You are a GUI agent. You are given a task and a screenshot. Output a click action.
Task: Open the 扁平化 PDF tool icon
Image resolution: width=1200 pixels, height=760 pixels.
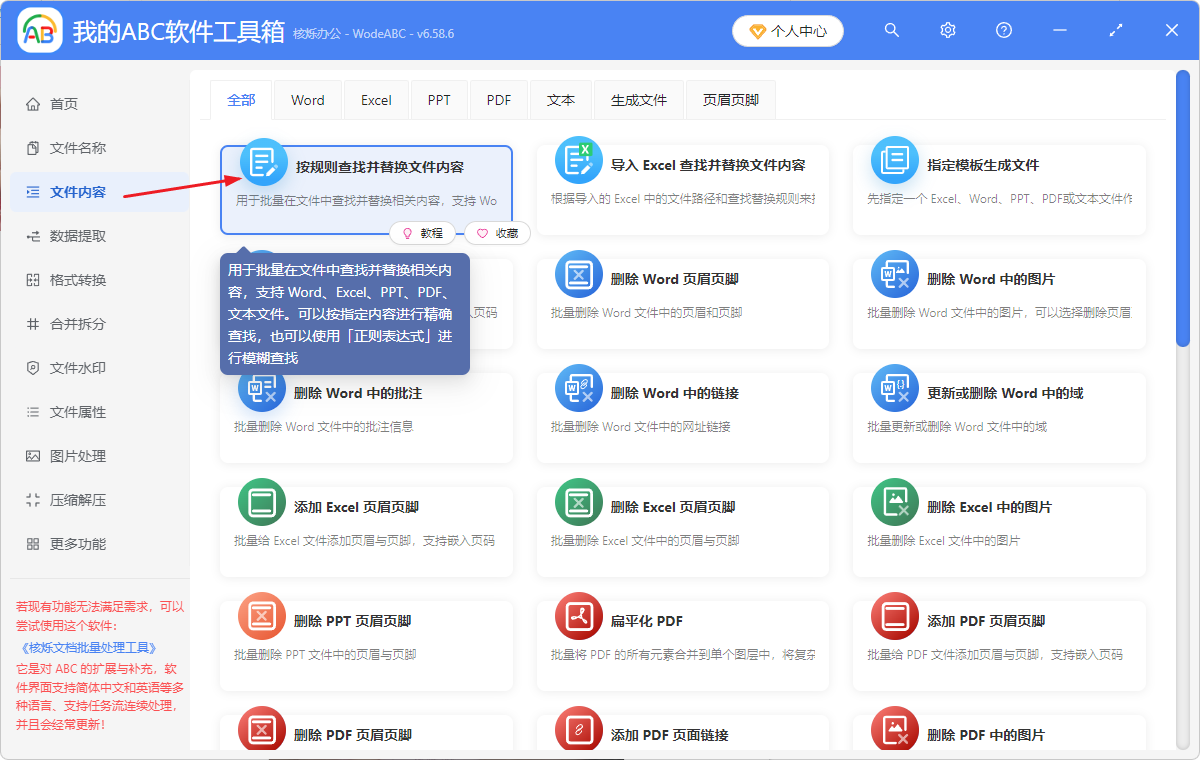coord(578,617)
